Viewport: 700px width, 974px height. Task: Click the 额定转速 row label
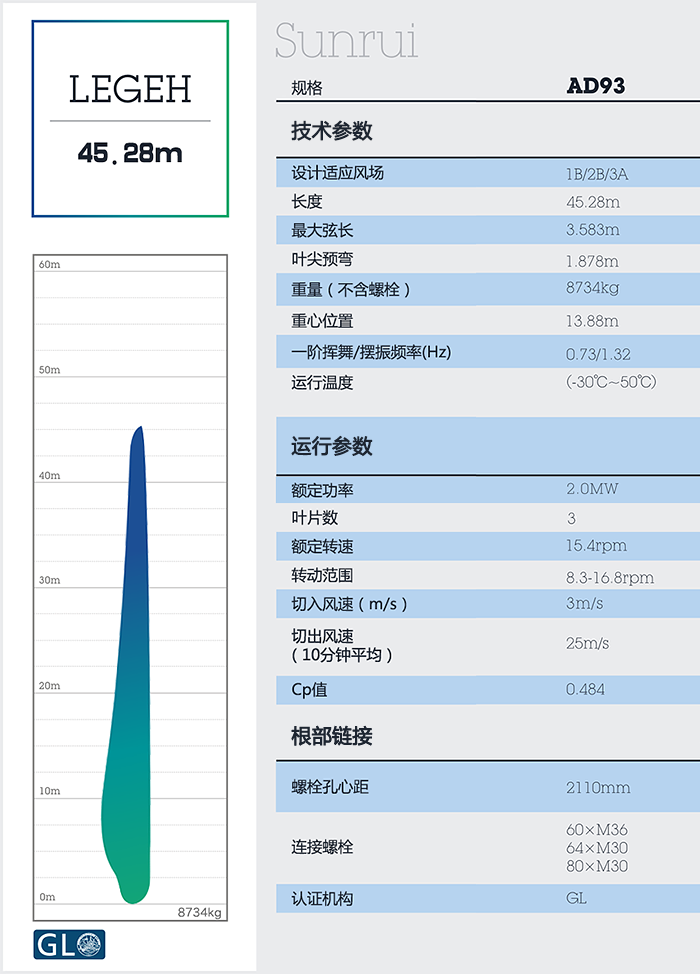(322, 546)
